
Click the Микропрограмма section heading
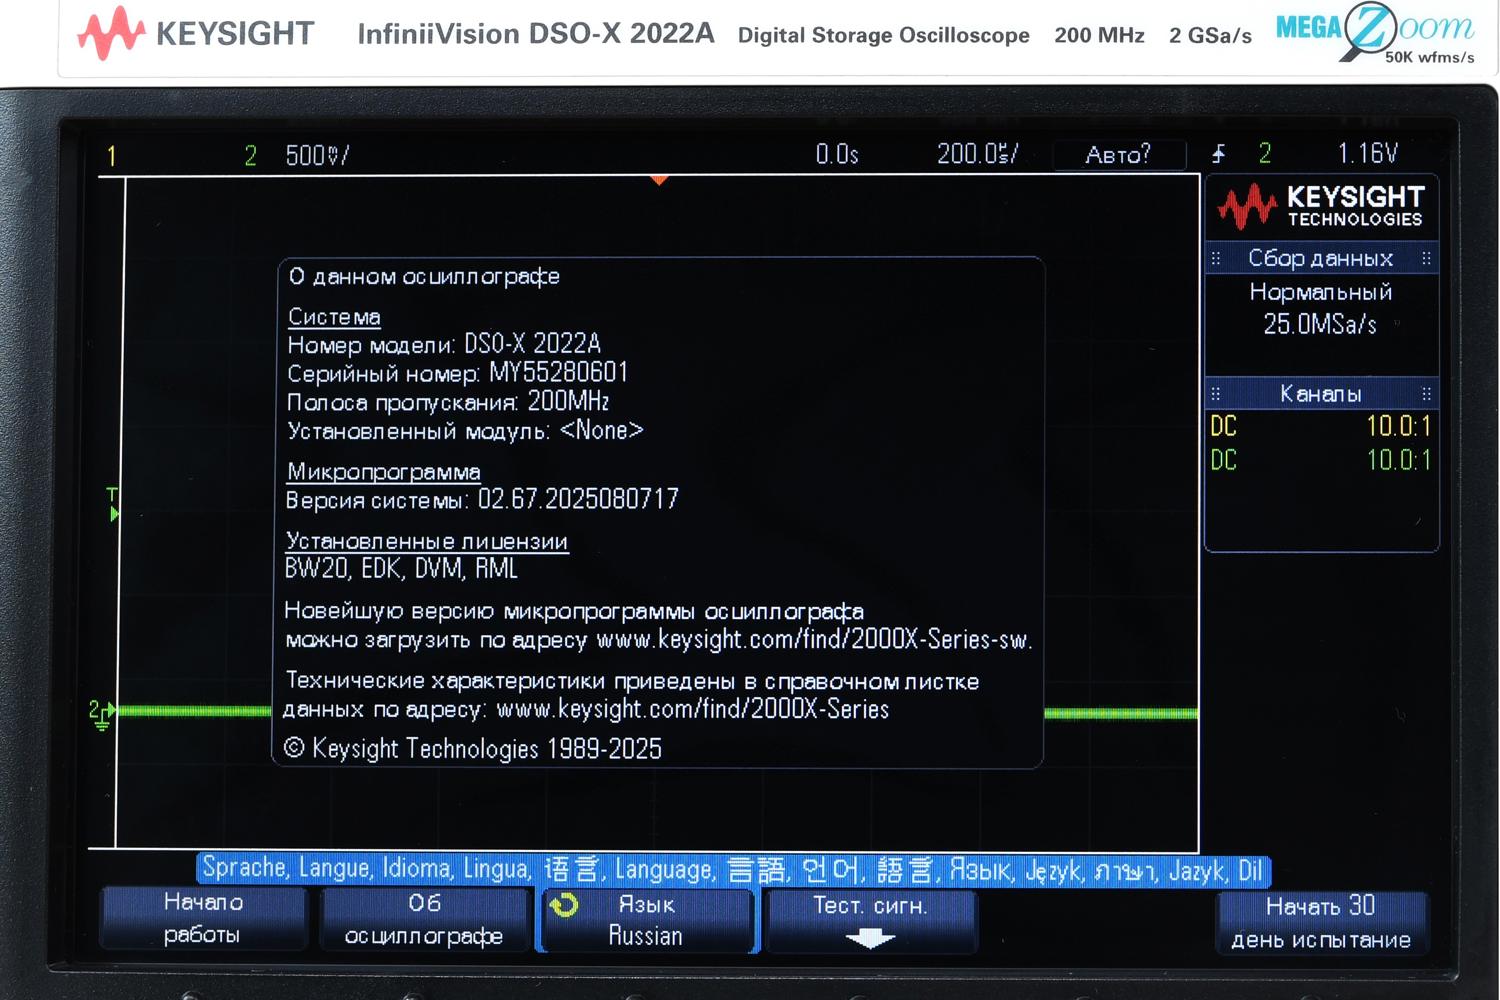point(384,471)
